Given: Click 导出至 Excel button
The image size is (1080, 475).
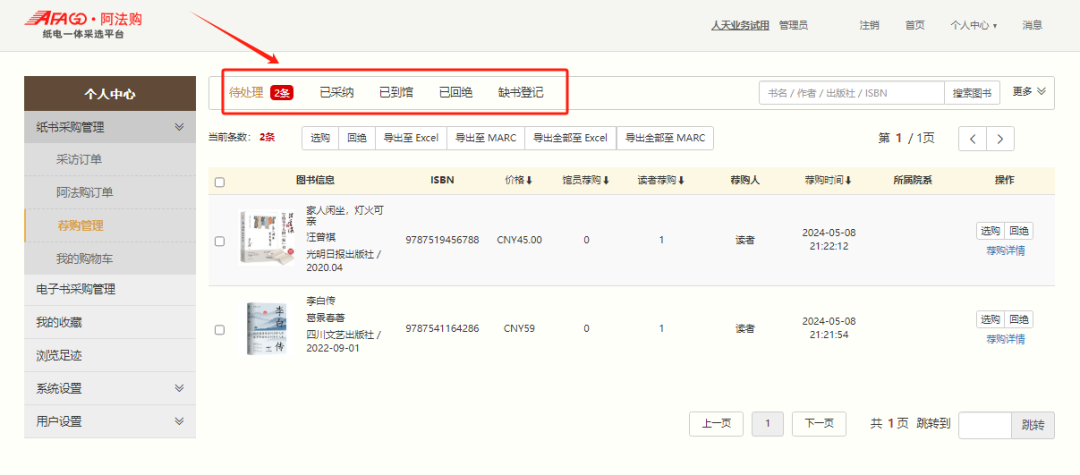Looking at the screenshot, I should tap(411, 138).
